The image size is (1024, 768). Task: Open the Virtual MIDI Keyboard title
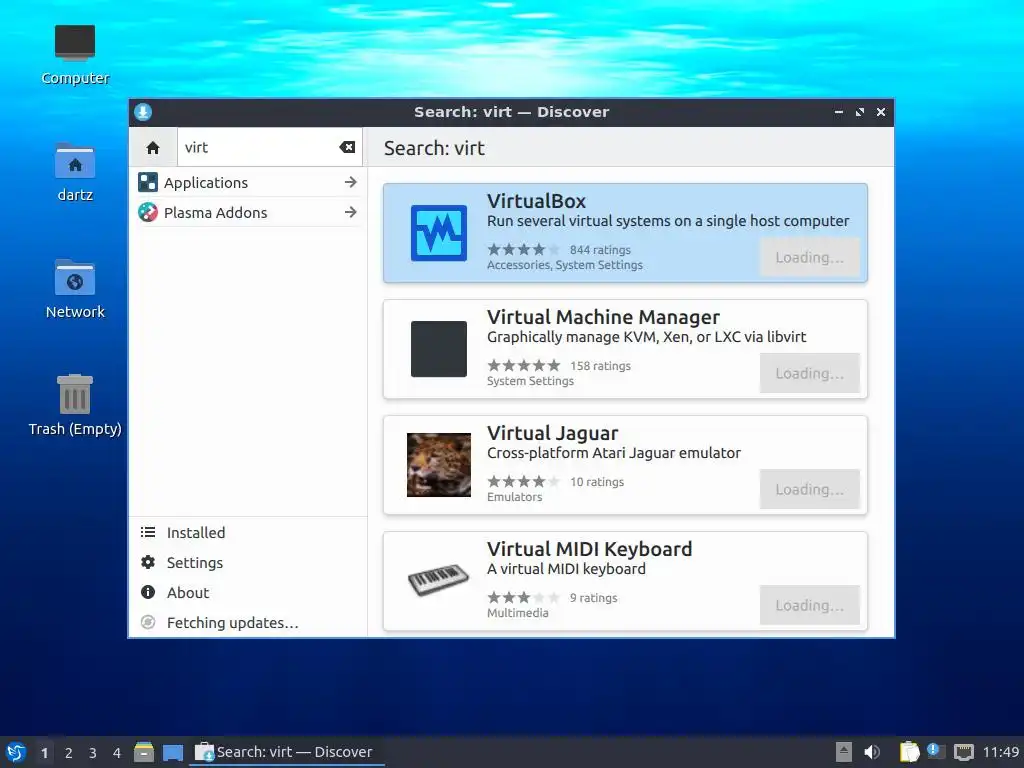590,549
